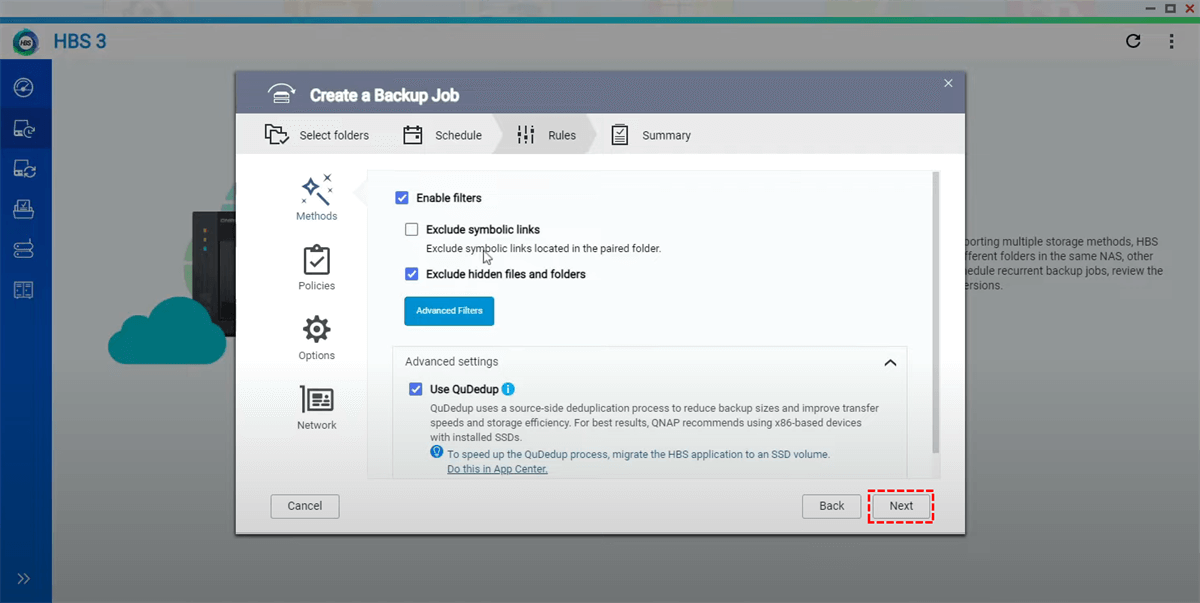The height and width of the screenshot is (603, 1200).
Task: Open the Sync sidebar icon
Action: (24, 170)
